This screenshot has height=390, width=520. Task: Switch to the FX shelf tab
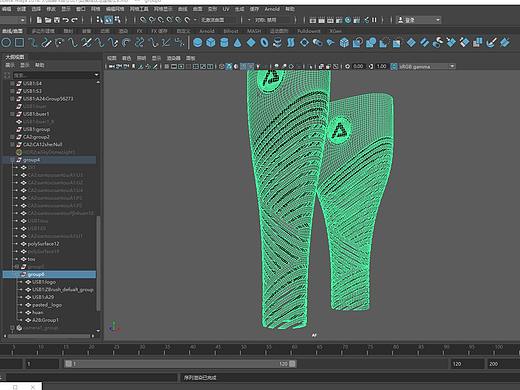click(139, 31)
